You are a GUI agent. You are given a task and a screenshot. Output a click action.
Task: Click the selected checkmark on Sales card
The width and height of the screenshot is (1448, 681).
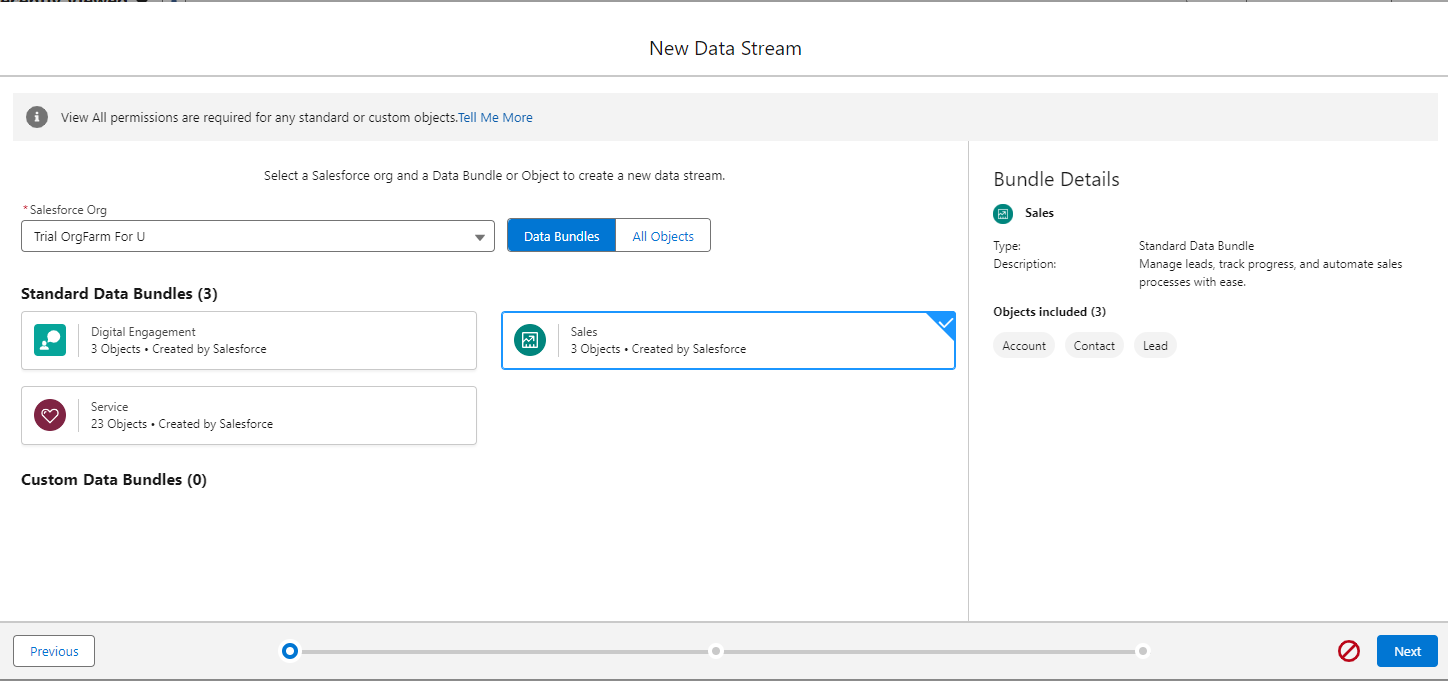click(x=944, y=324)
